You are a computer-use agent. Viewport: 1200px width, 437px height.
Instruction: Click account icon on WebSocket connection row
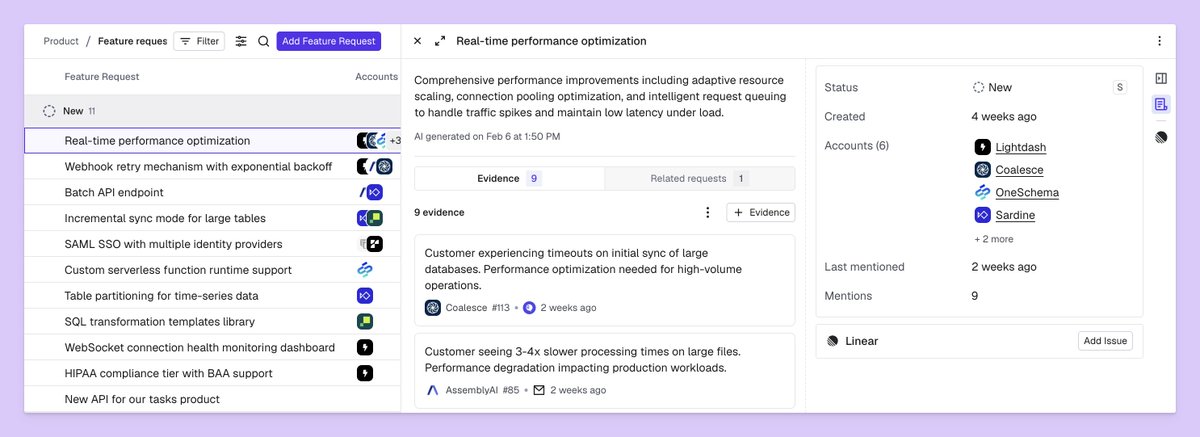point(365,347)
